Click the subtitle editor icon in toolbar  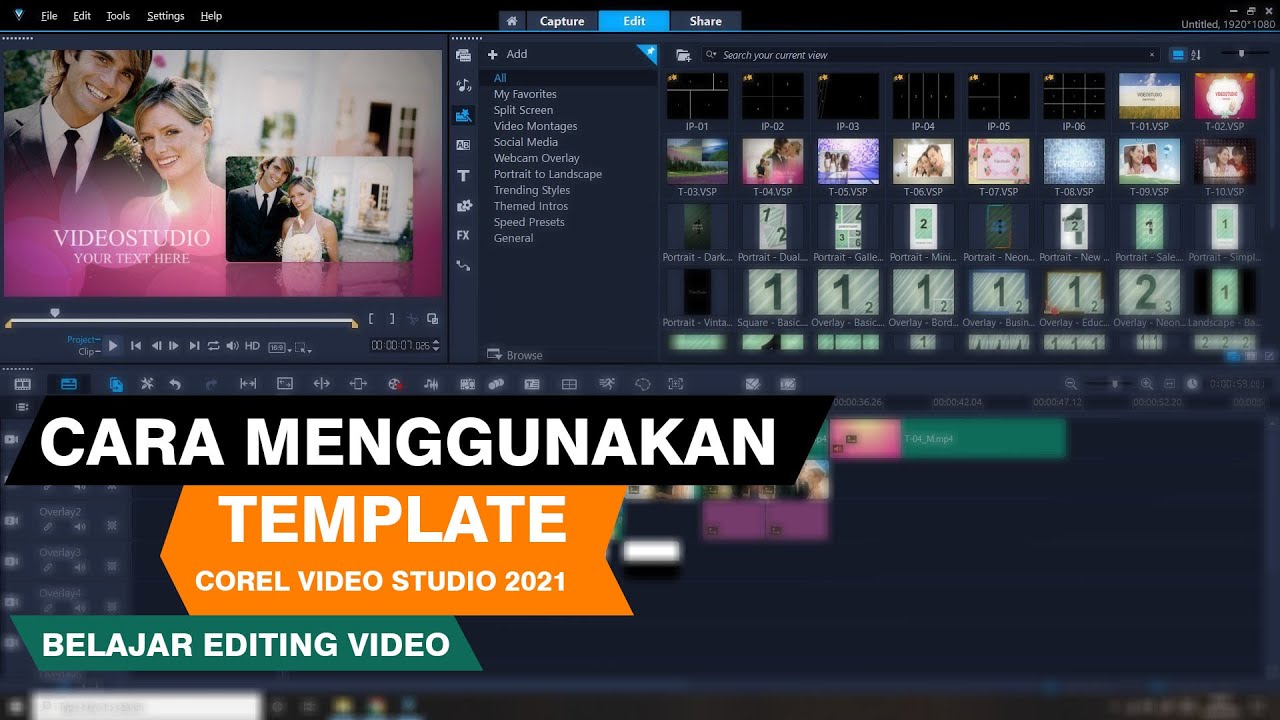(532, 384)
